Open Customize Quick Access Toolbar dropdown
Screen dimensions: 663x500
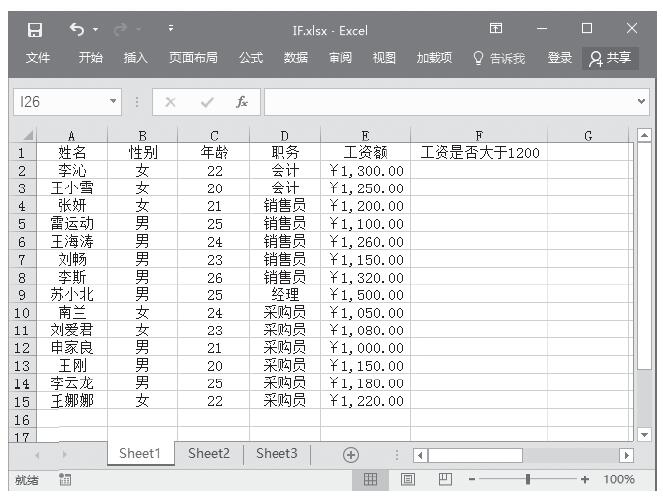pos(171,29)
